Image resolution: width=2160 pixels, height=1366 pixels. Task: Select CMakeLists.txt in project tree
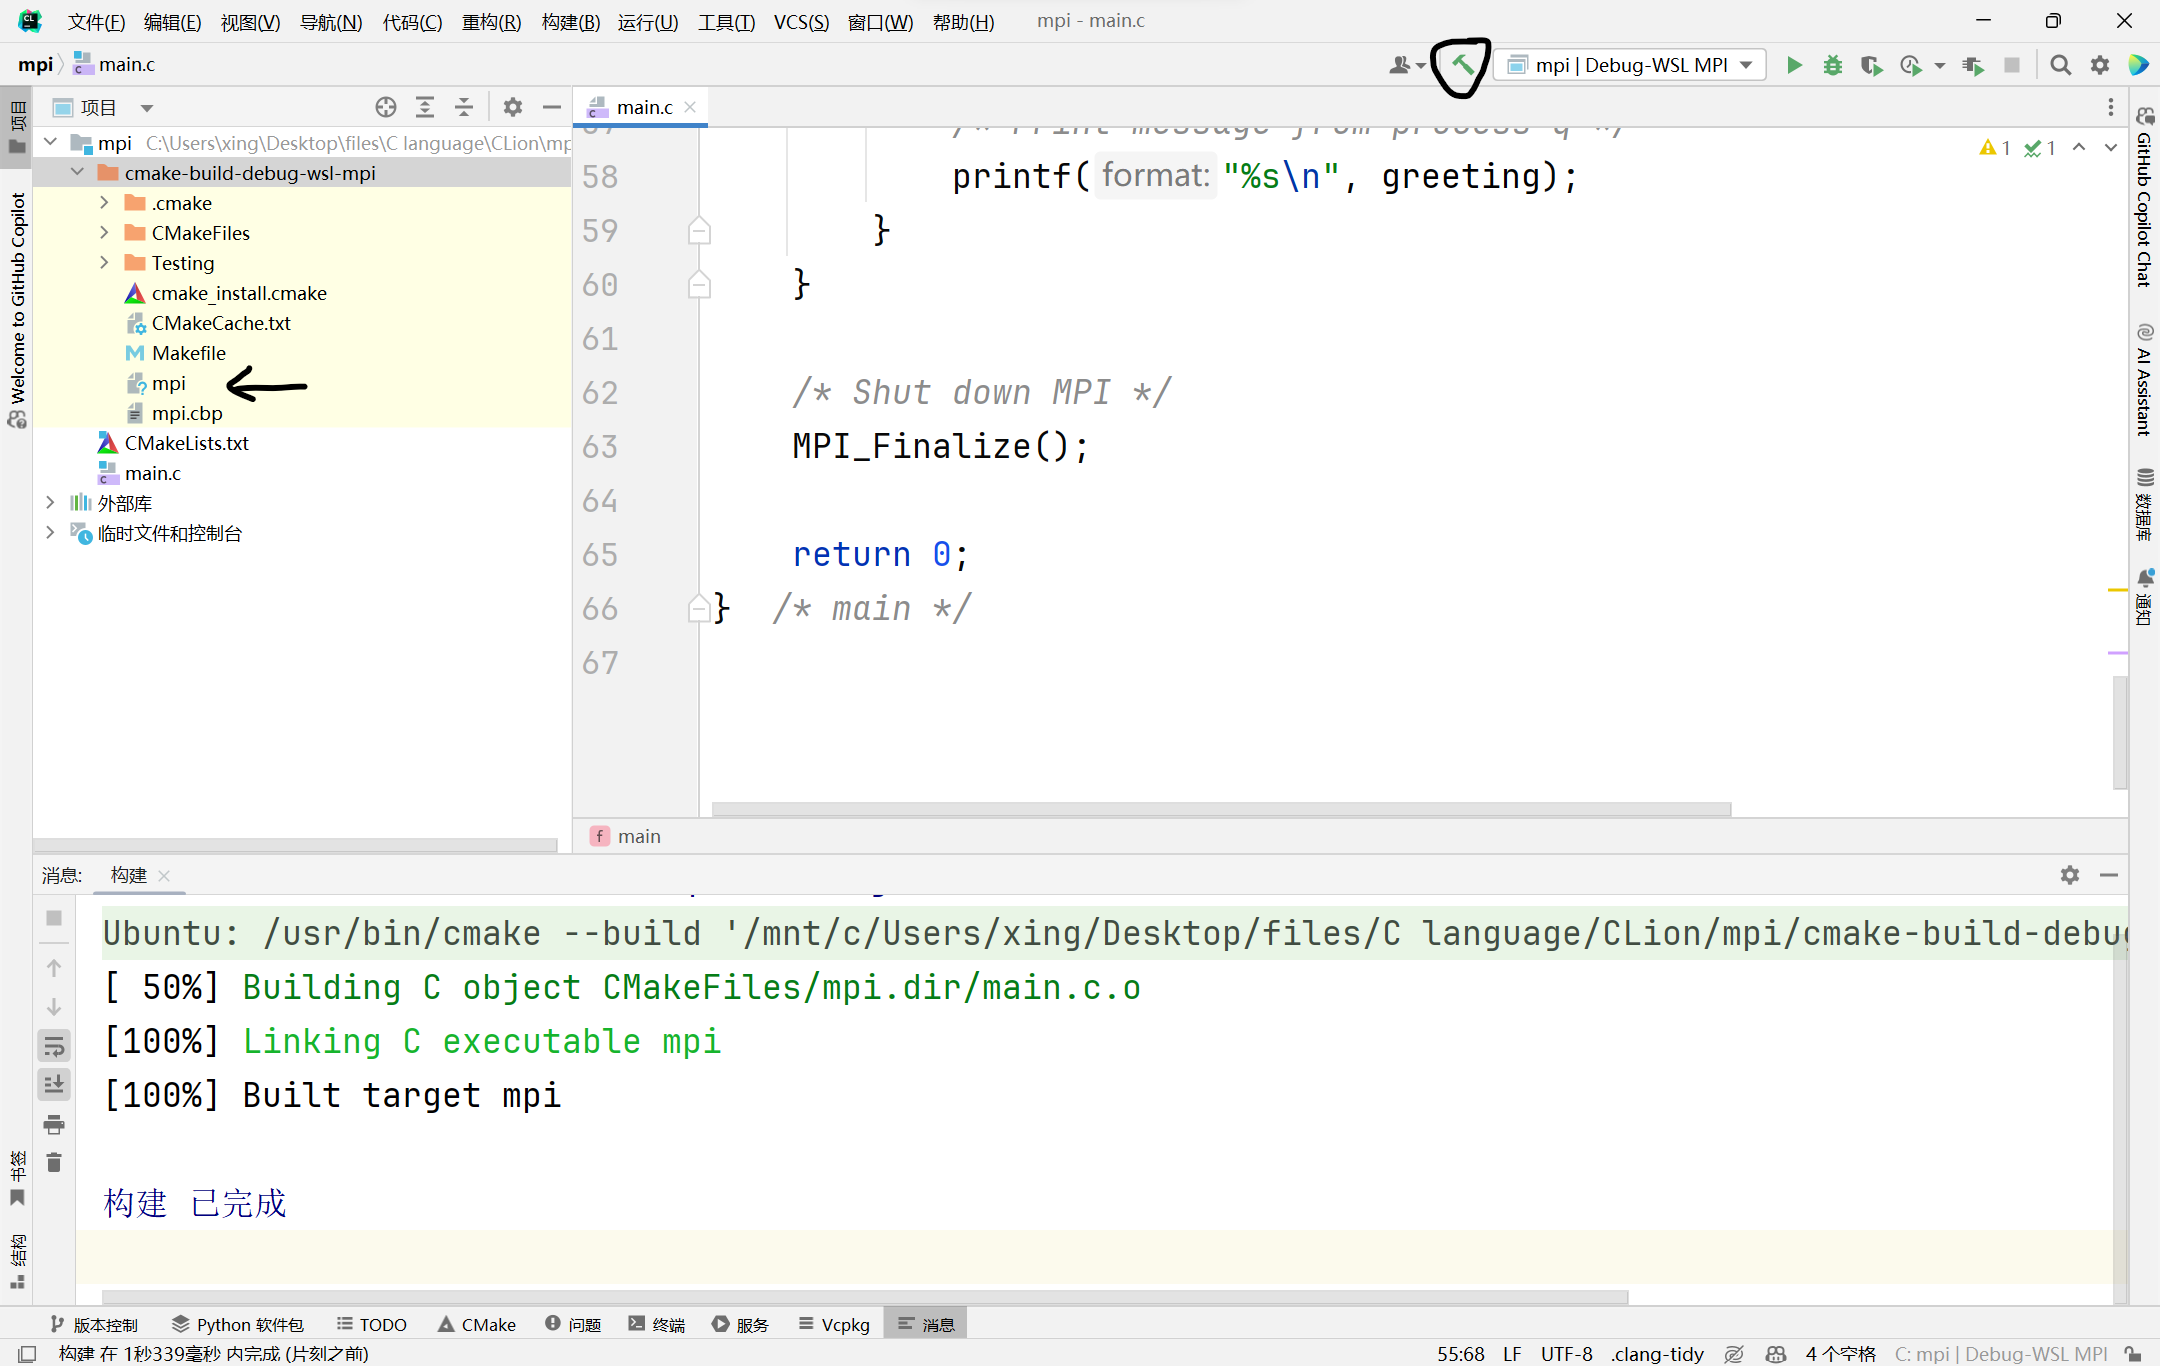click(x=186, y=443)
